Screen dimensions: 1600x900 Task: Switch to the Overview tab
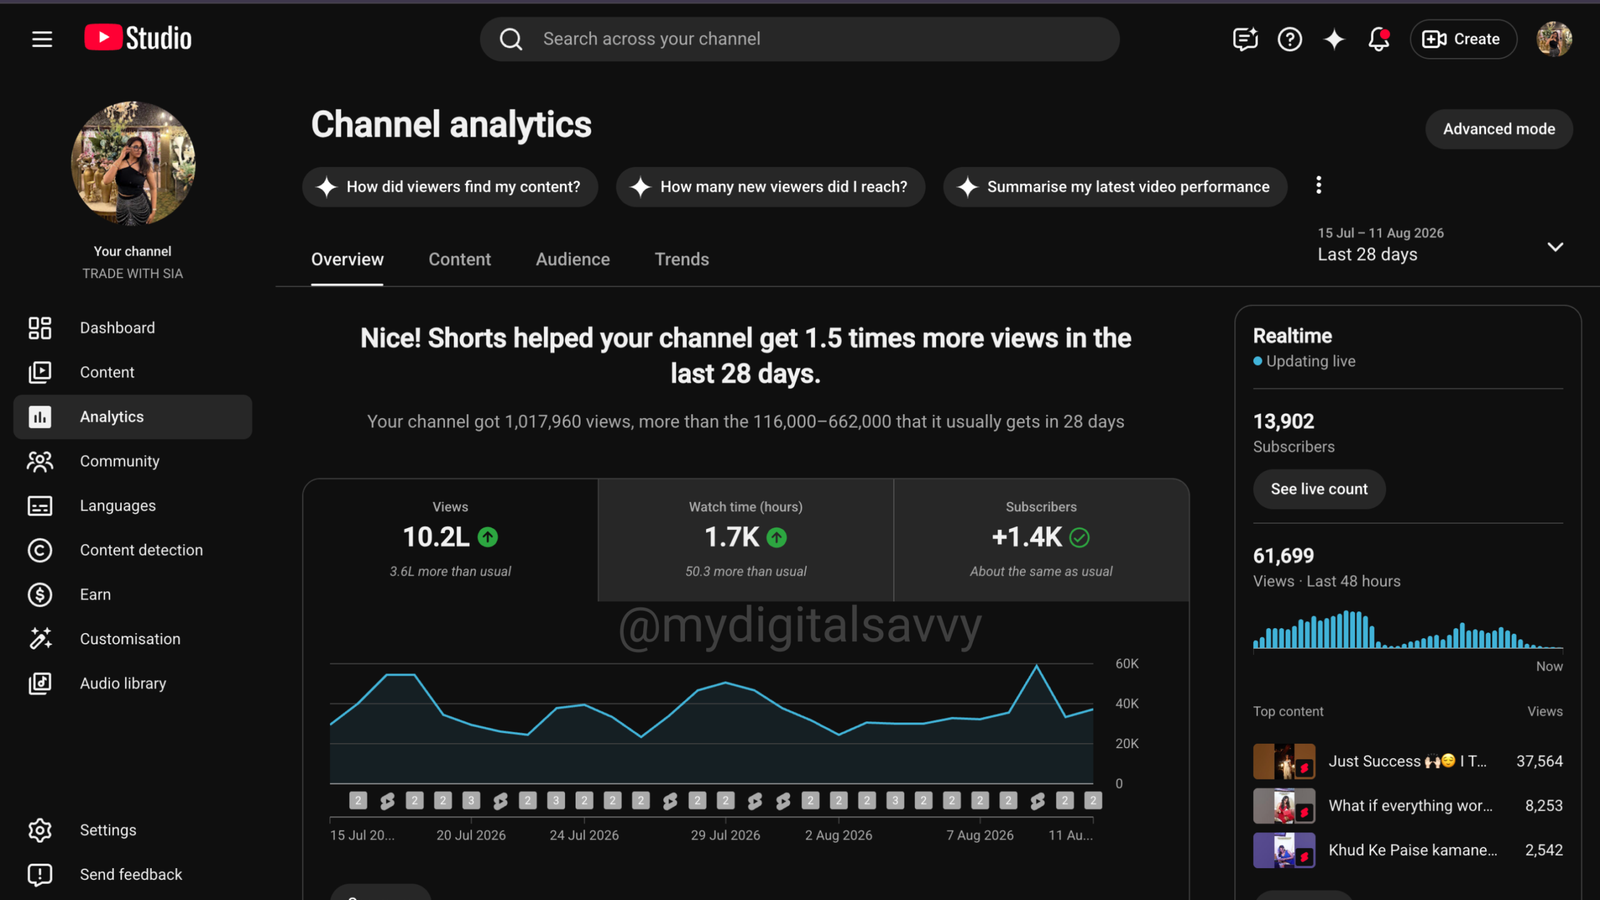click(x=347, y=259)
